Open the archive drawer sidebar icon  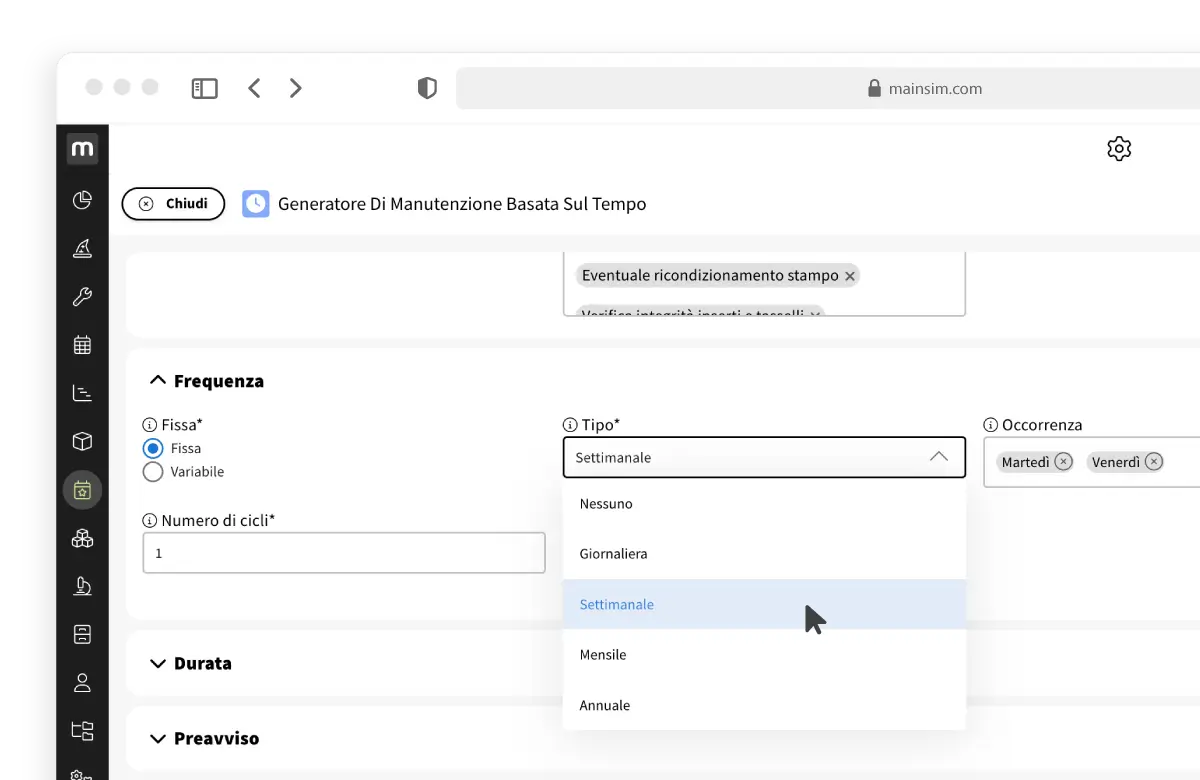(x=82, y=634)
